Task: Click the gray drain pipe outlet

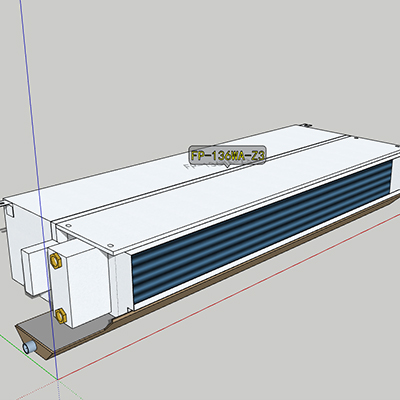Action: [29, 347]
